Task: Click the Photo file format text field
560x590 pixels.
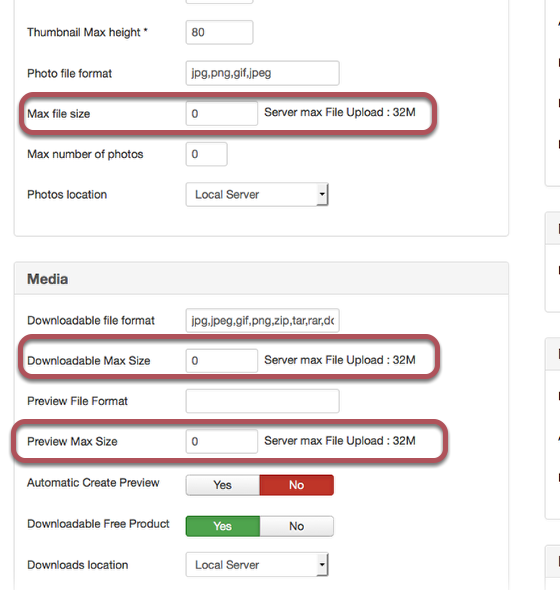Action: [x=262, y=73]
